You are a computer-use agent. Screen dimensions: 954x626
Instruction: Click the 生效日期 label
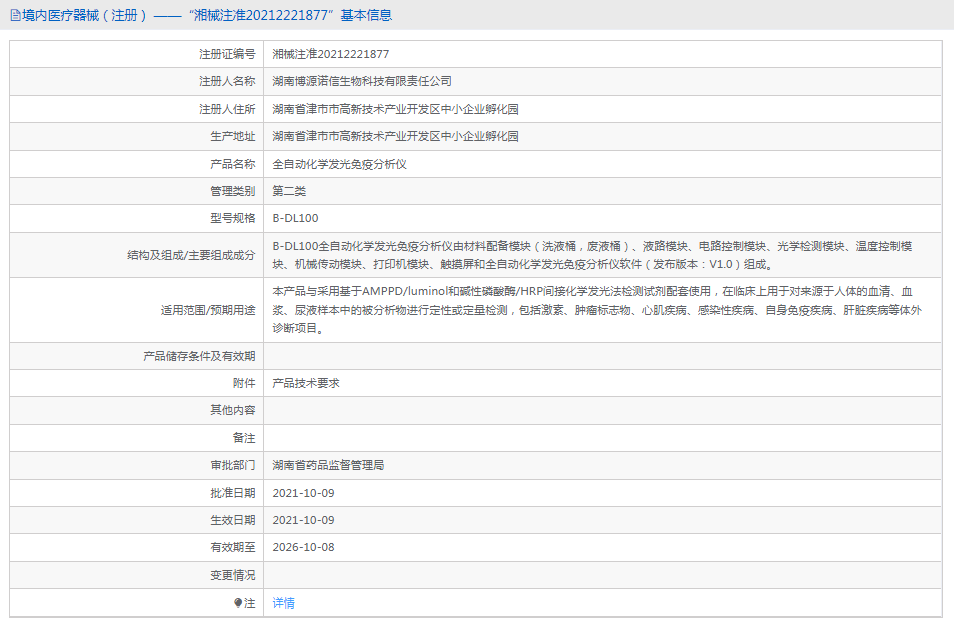click(x=232, y=520)
